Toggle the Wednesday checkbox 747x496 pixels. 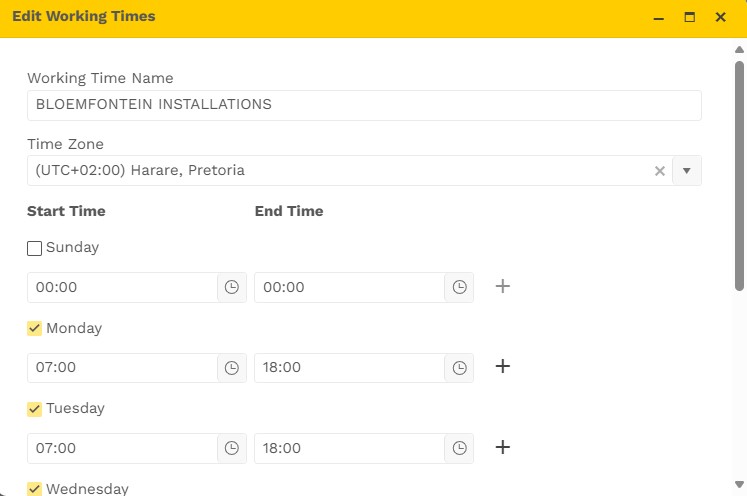[x=35, y=489]
